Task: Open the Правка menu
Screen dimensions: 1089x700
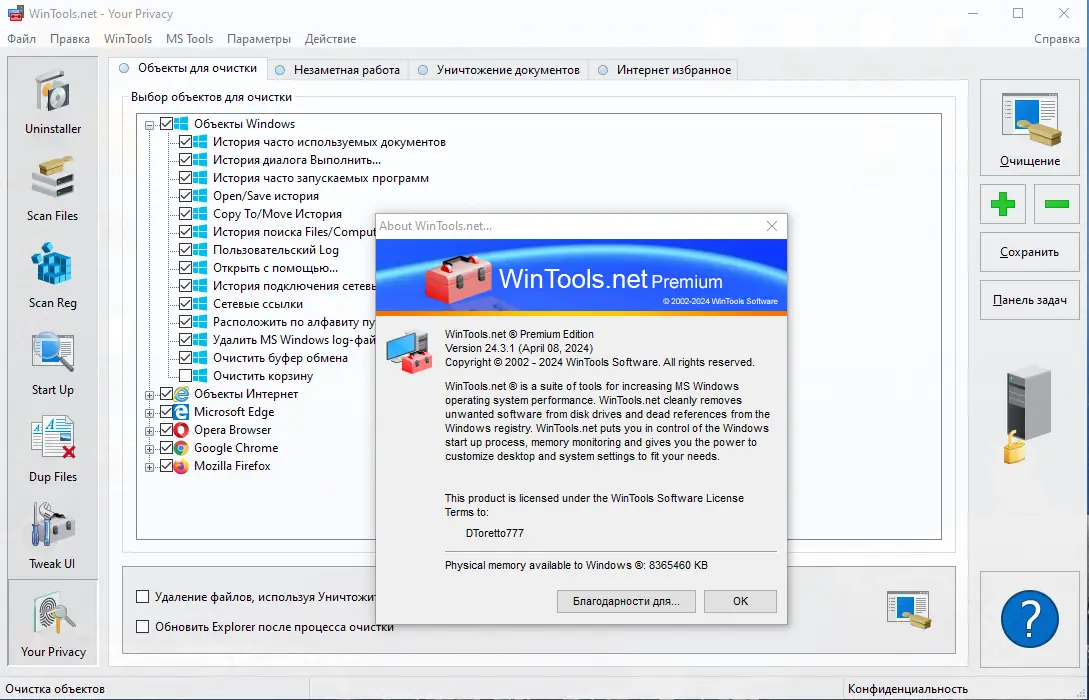Action: click(x=69, y=39)
